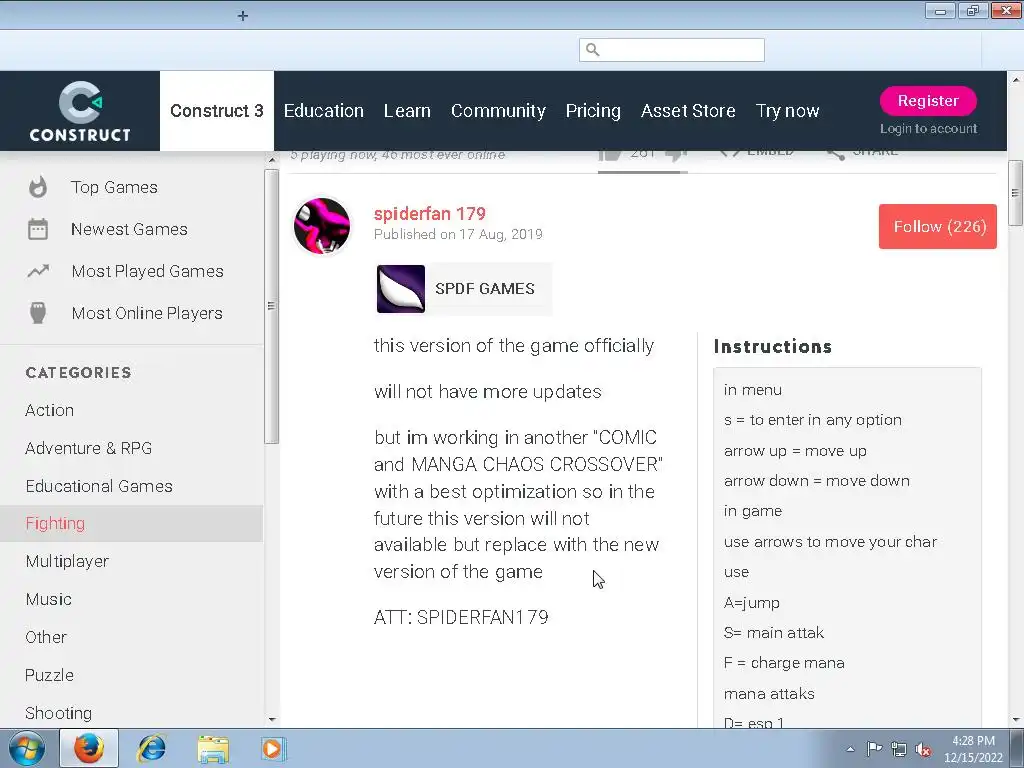Viewport: 1024px width, 768px height.
Task: Click the 'ATT: SPIDERFAN179' text
Action: 461,617
